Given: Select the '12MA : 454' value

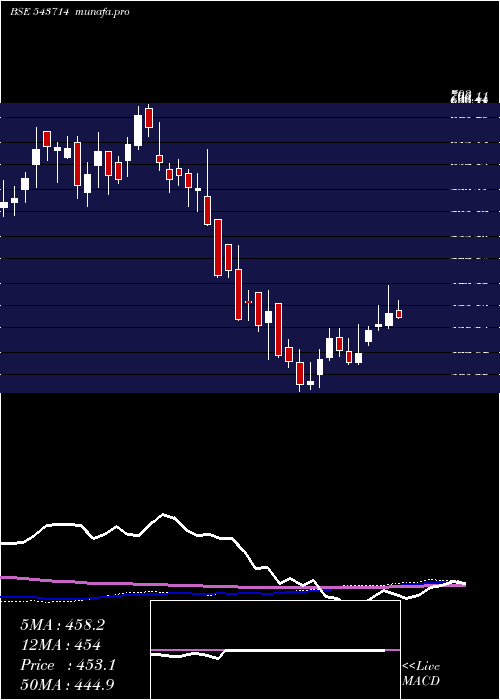Looking at the screenshot, I should pyautogui.click(x=60, y=645).
